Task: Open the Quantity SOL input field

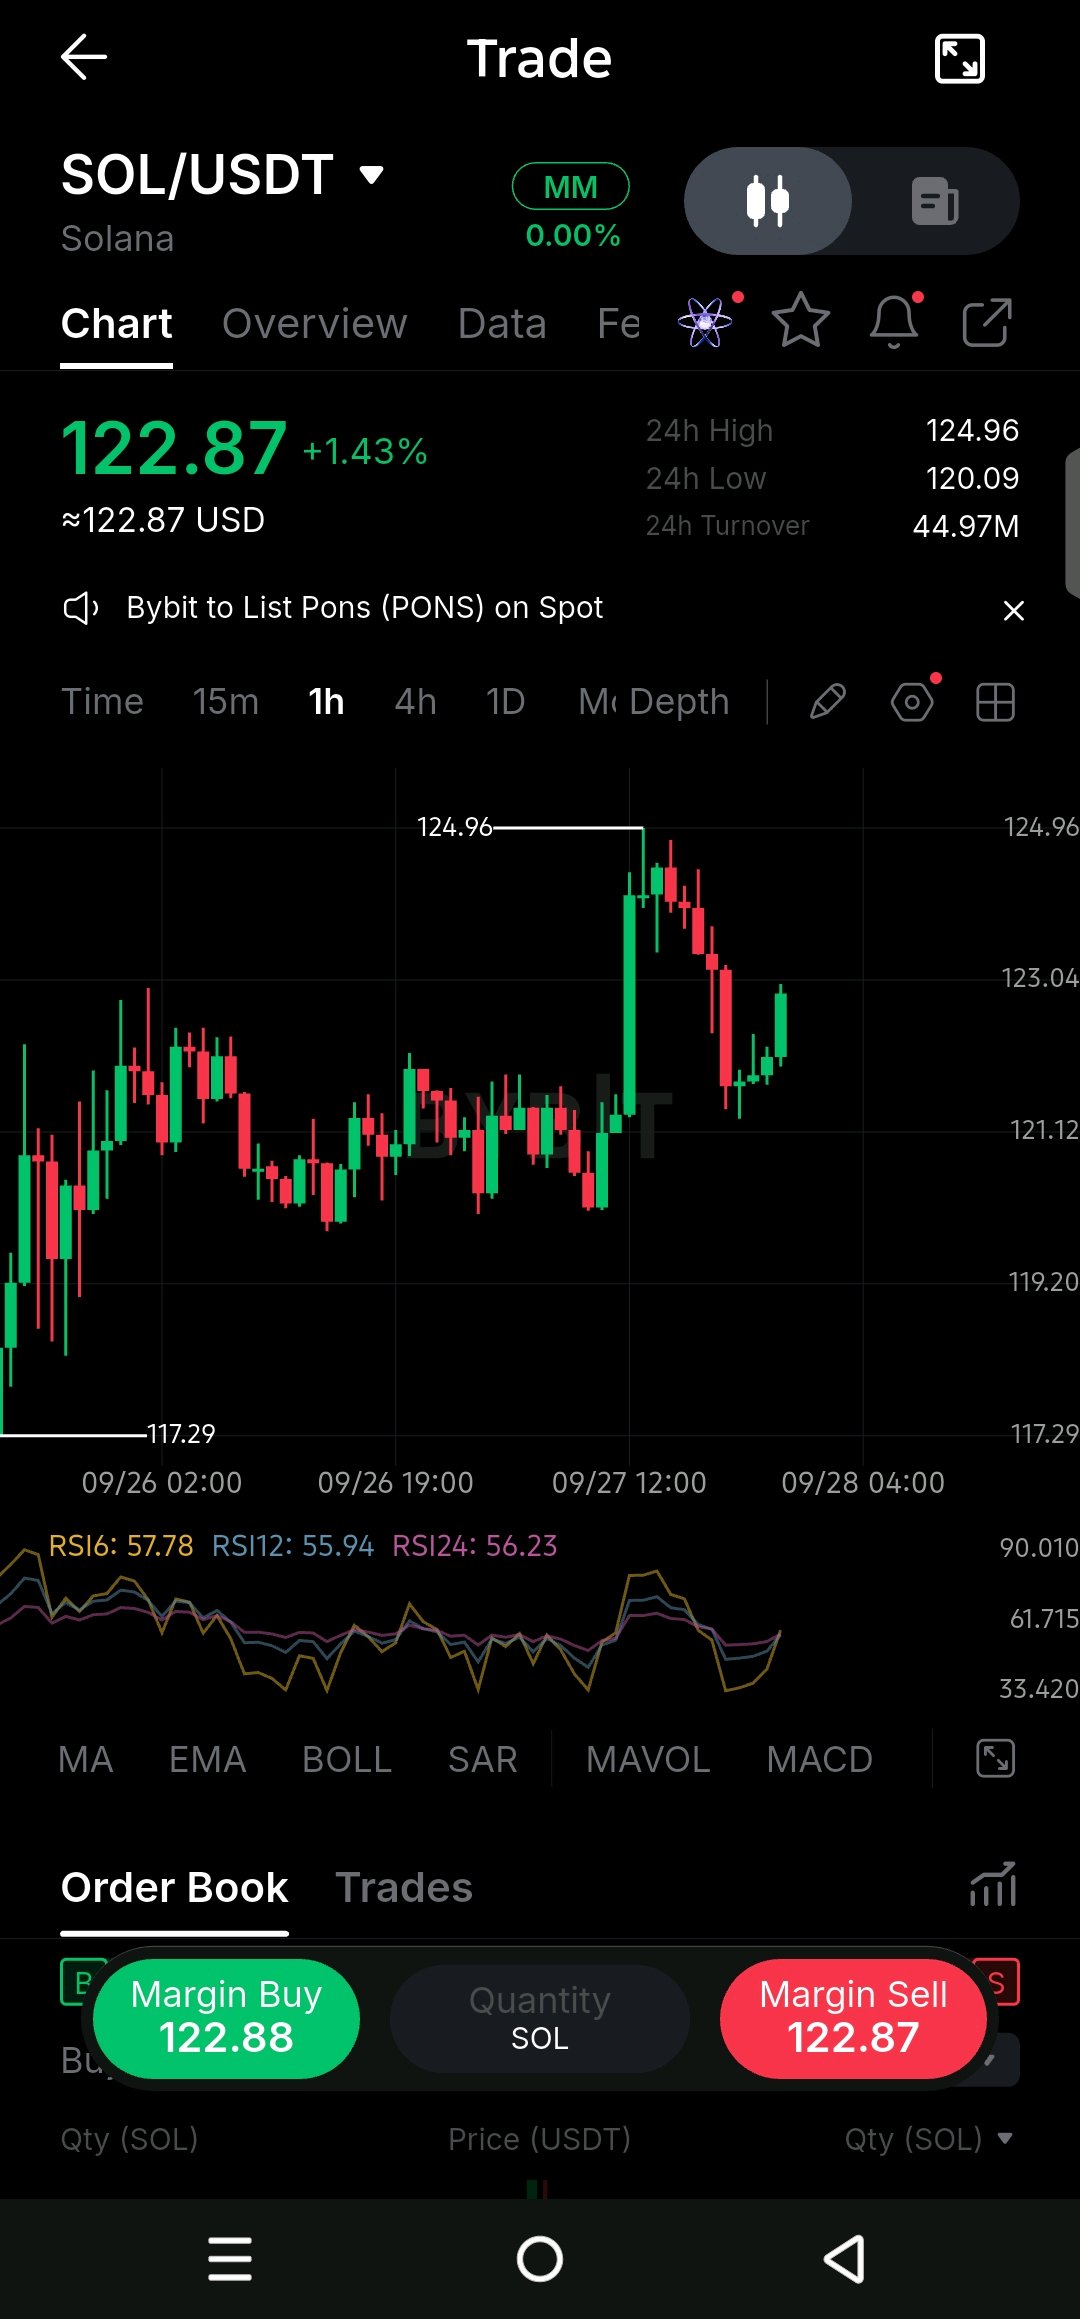Action: pyautogui.click(x=540, y=2018)
